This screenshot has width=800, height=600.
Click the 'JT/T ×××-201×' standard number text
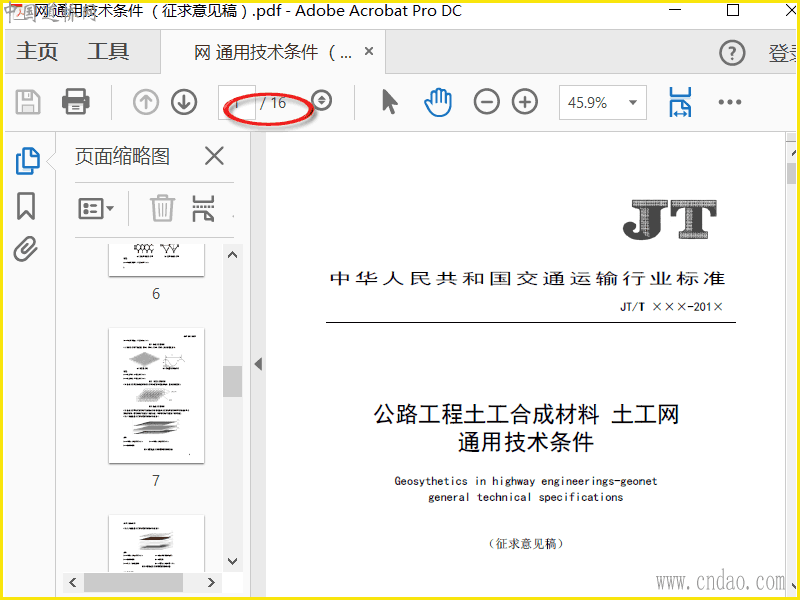[671, 307]
